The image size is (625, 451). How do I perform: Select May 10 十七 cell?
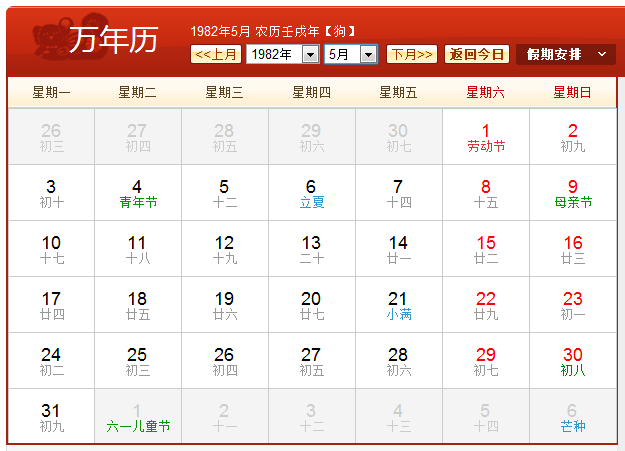click(51, 248)
